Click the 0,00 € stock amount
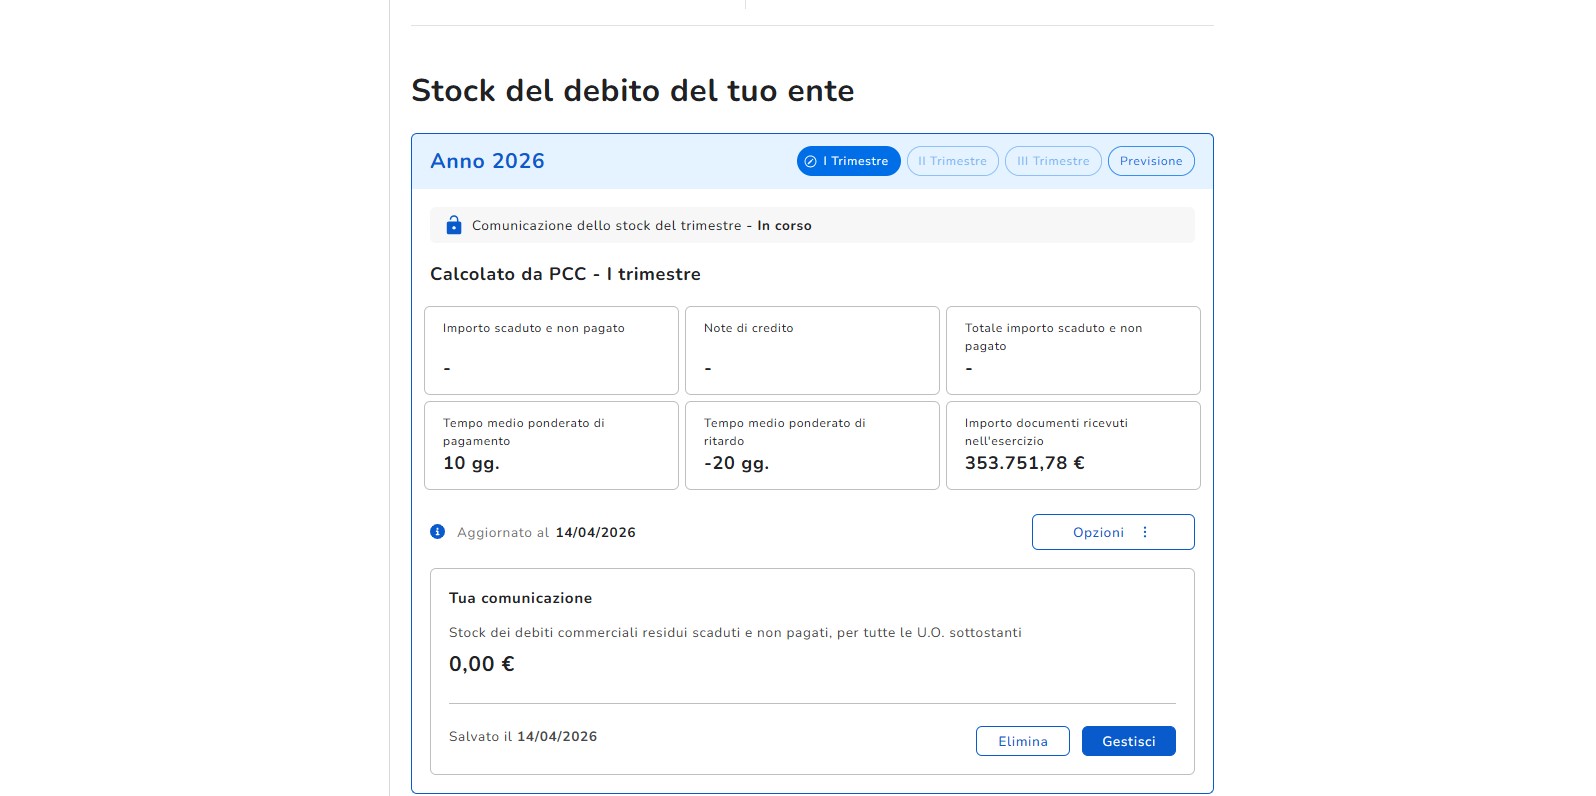The image size is (1596, 796). click(482, 664)
